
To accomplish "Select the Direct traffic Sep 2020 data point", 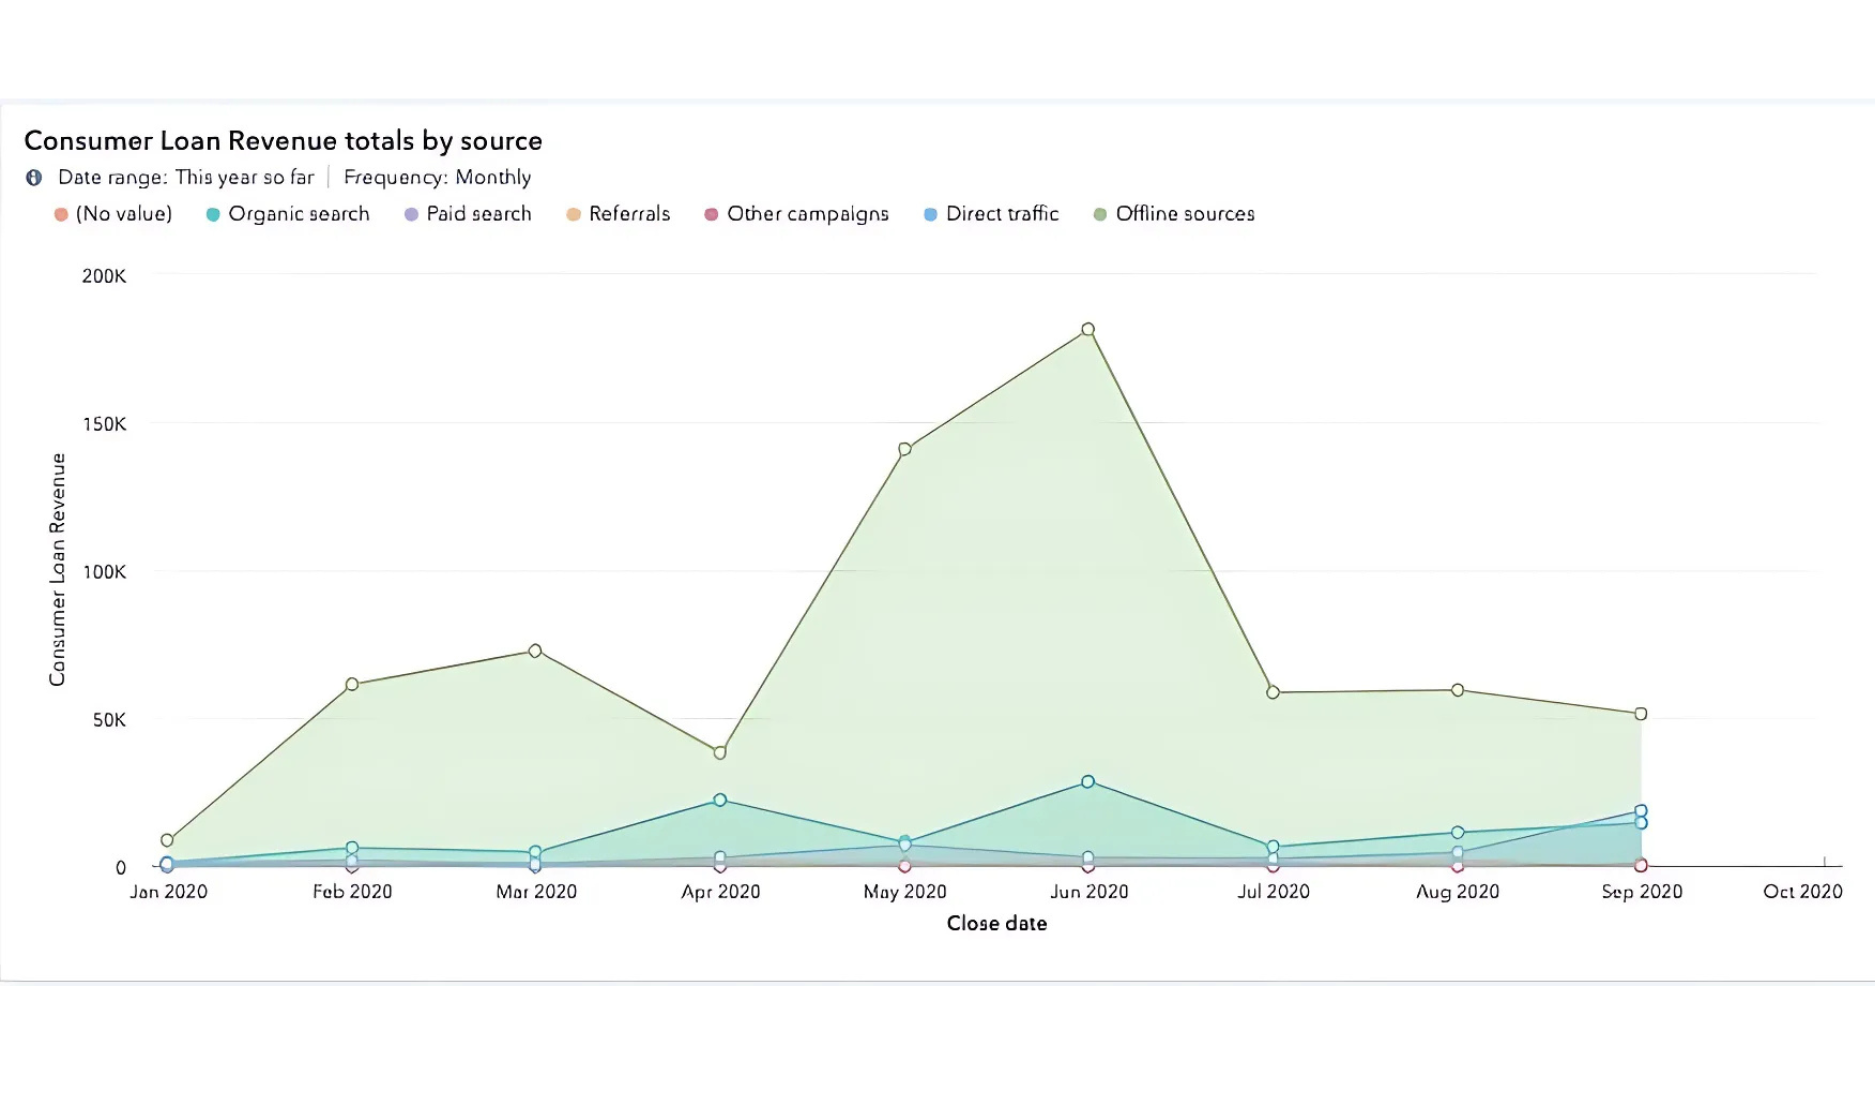I will [x=1641, y=811].
